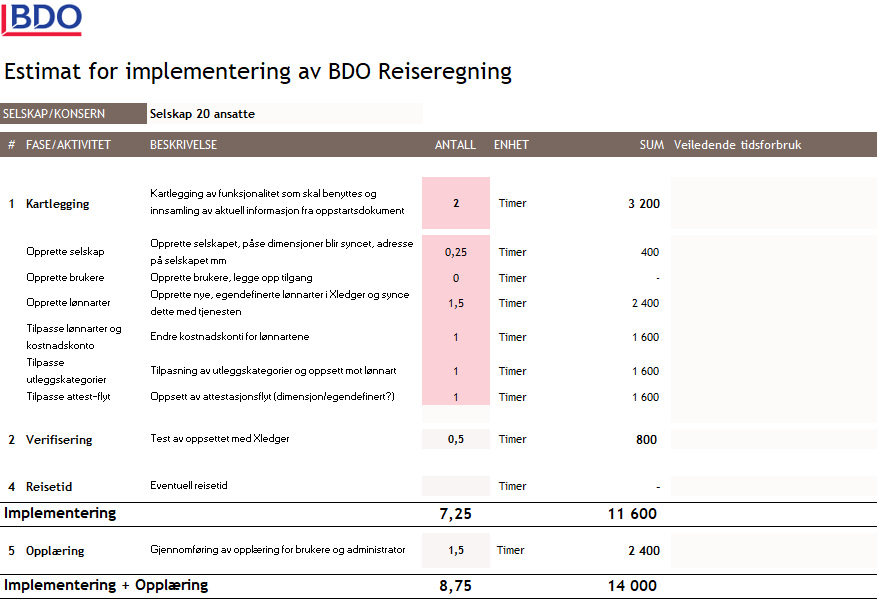This screenshot has height=601, width=878.
Task: Click the 'Eventuell reisetid' description
Action: coord(189,486)
